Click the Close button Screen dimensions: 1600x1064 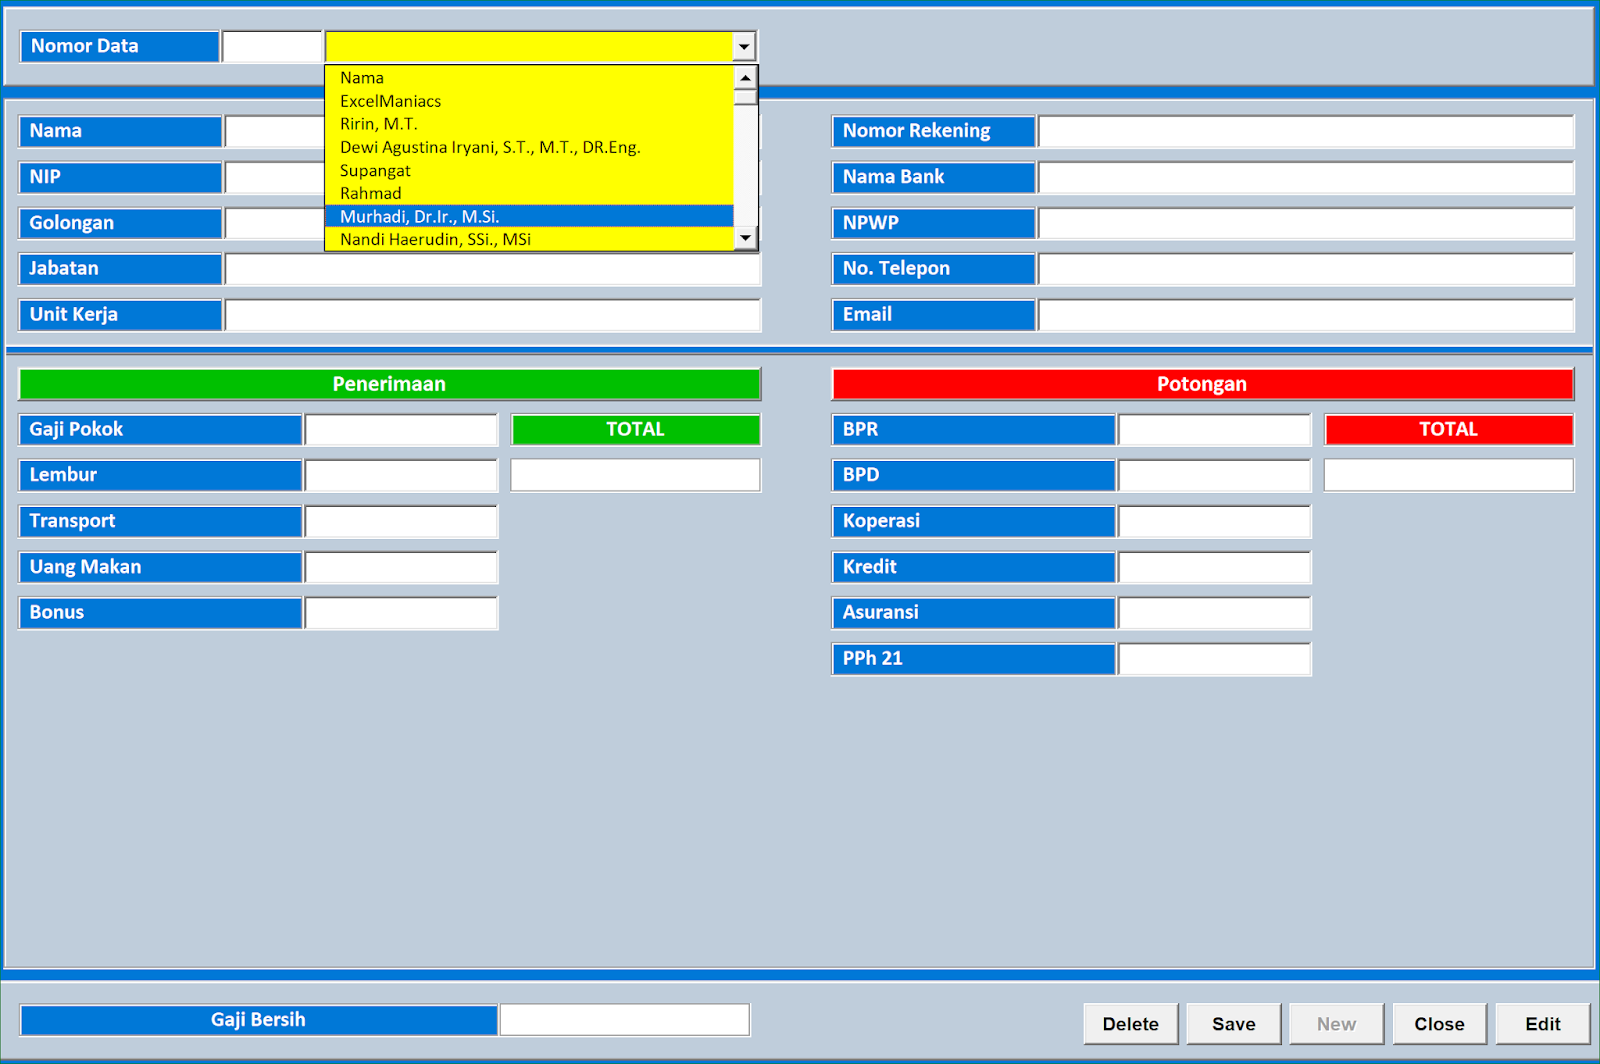pyautogui.click(x=1438, y=1023)
